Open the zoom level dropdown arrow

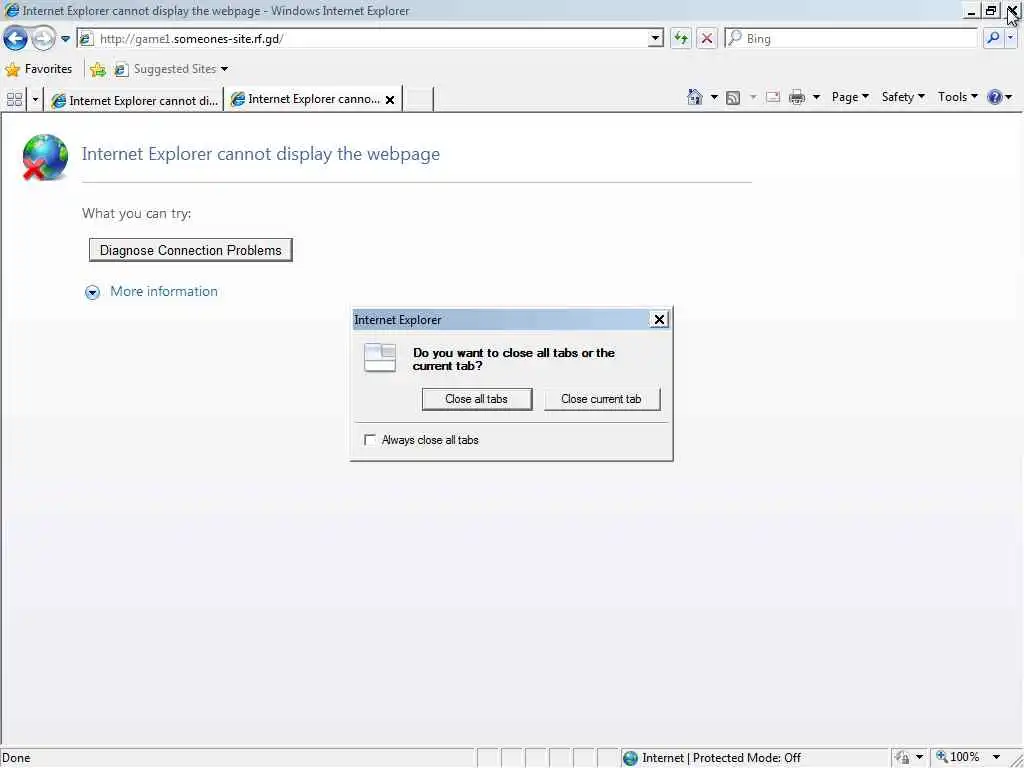click(996, 758)
